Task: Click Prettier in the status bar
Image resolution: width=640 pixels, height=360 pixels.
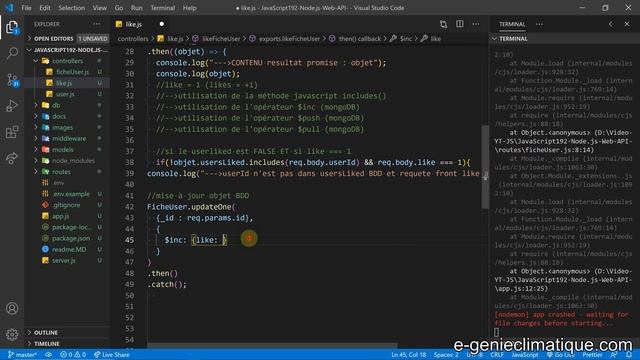Action: 592,355
